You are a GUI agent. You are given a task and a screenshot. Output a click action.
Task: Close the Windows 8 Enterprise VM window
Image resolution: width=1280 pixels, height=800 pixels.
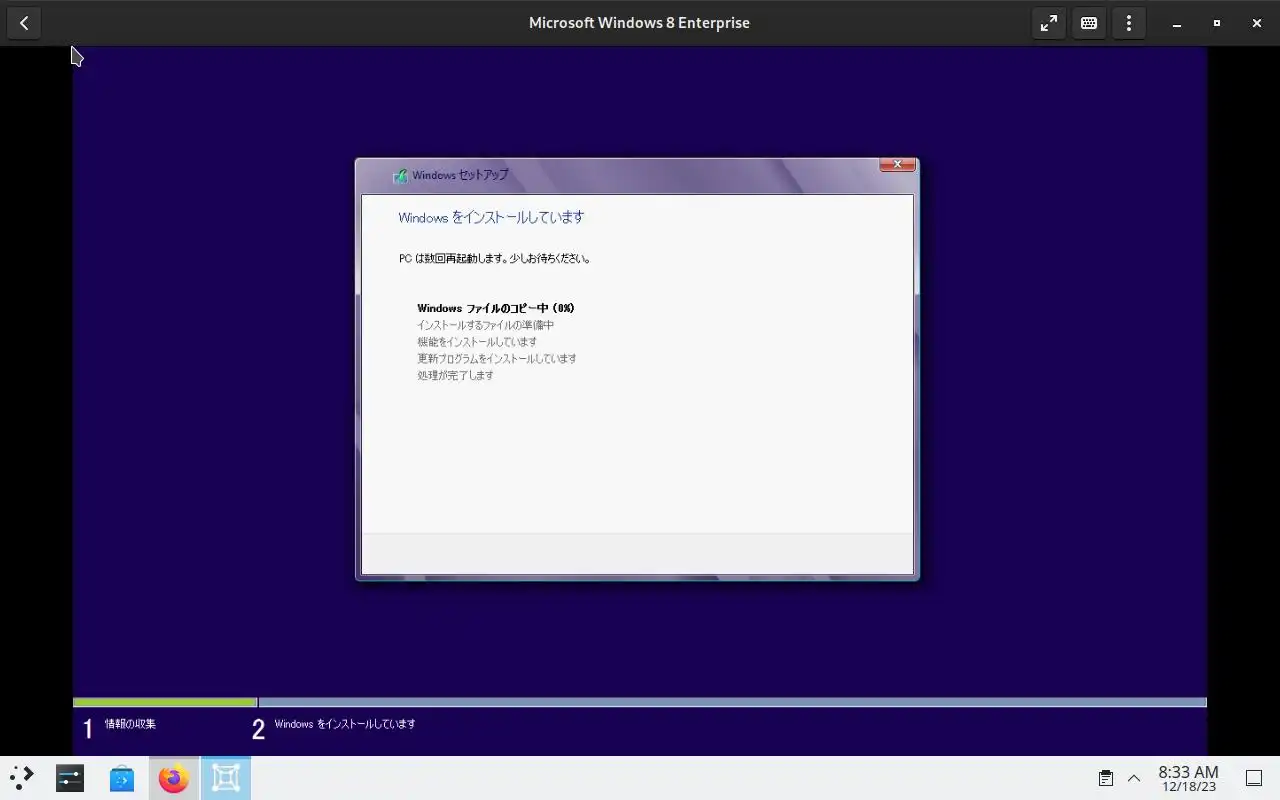point(1257,23)
